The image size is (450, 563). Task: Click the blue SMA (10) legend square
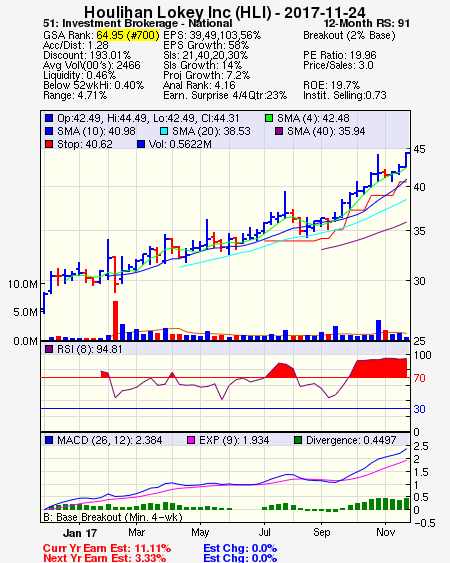point(49,131)
